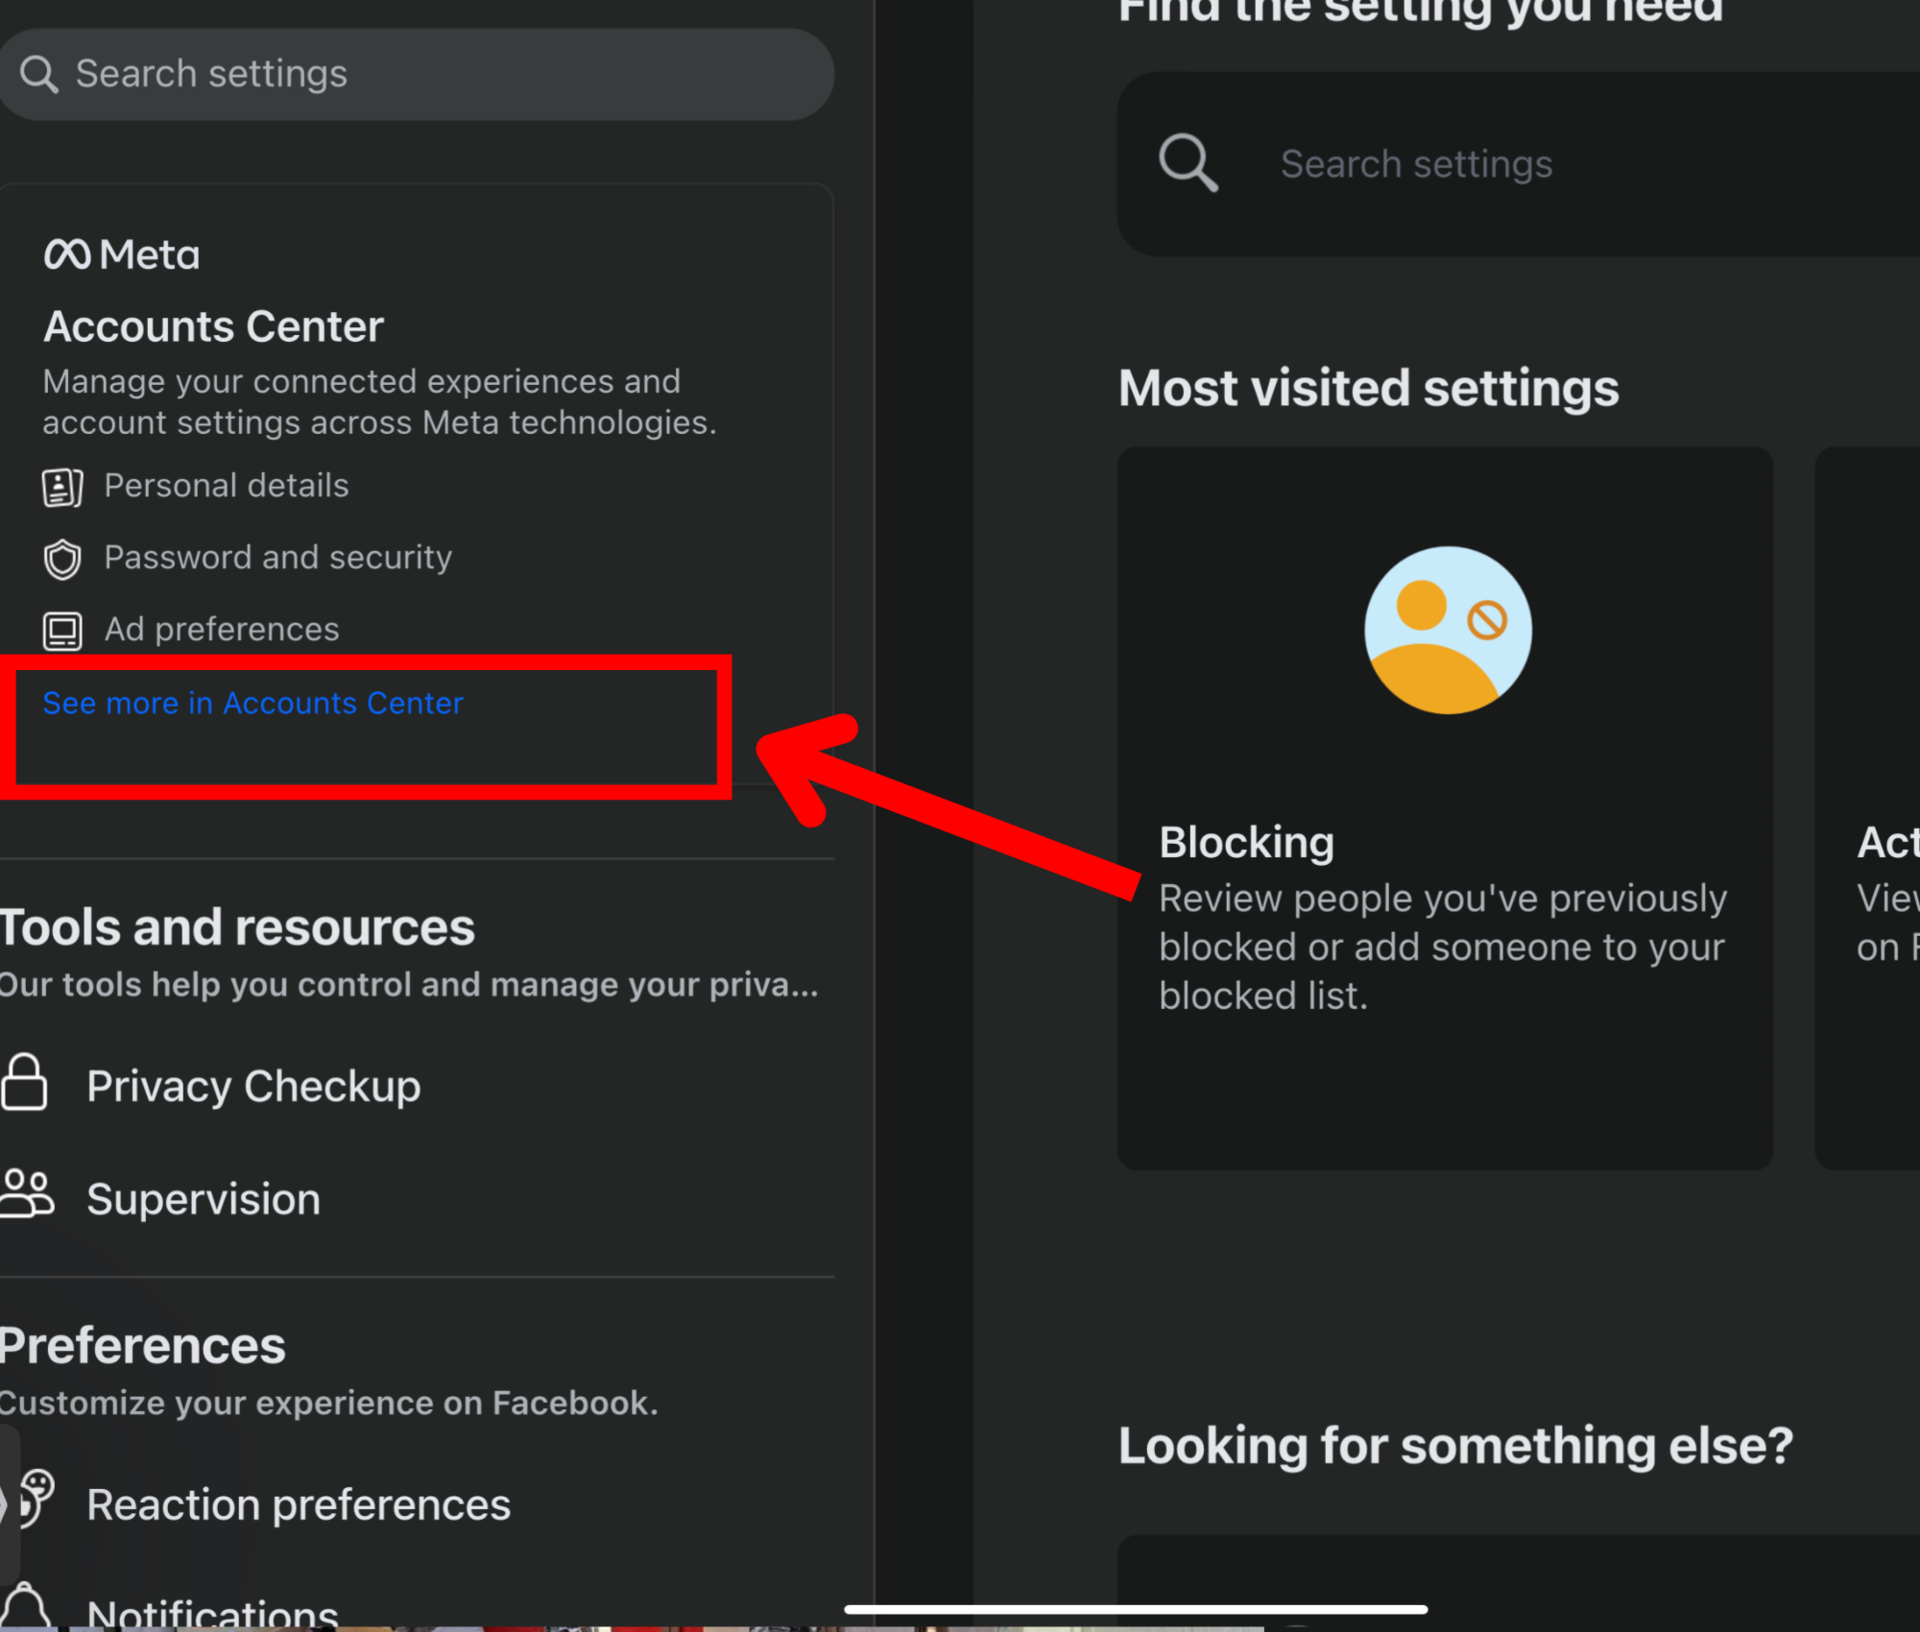
Task: Click the Blocking illustration avatar icon
Action: point(1447,630)
